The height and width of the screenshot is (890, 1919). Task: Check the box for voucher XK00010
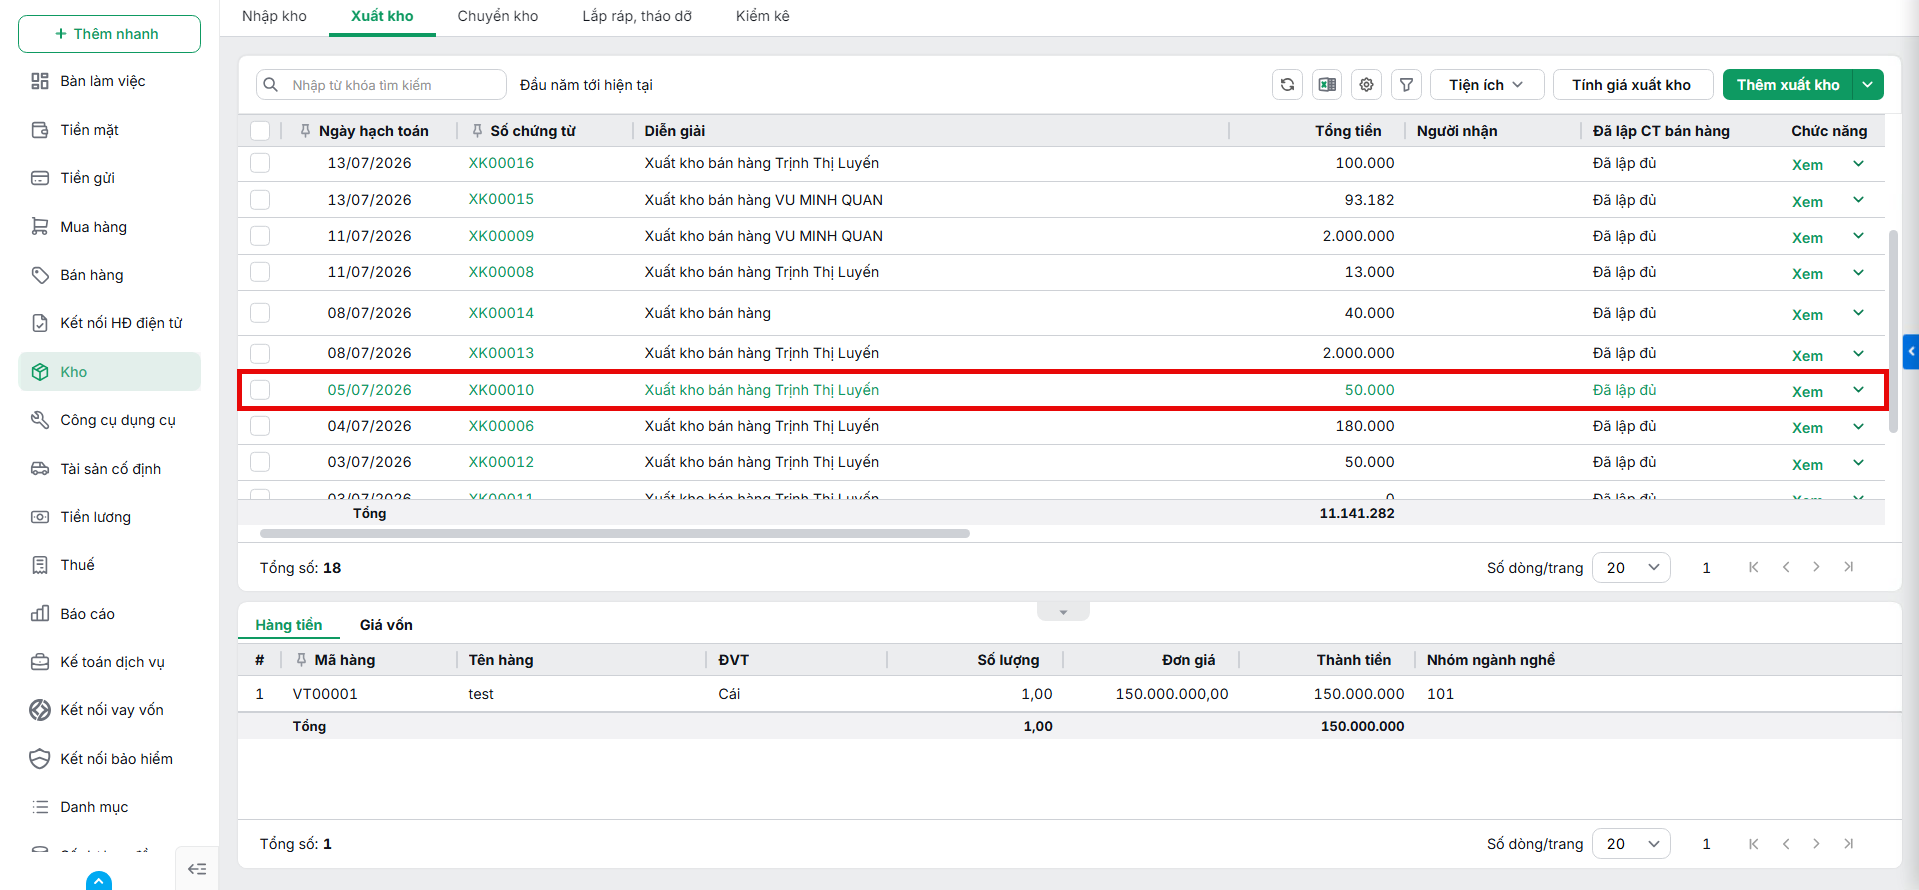[x=260, y=390]
